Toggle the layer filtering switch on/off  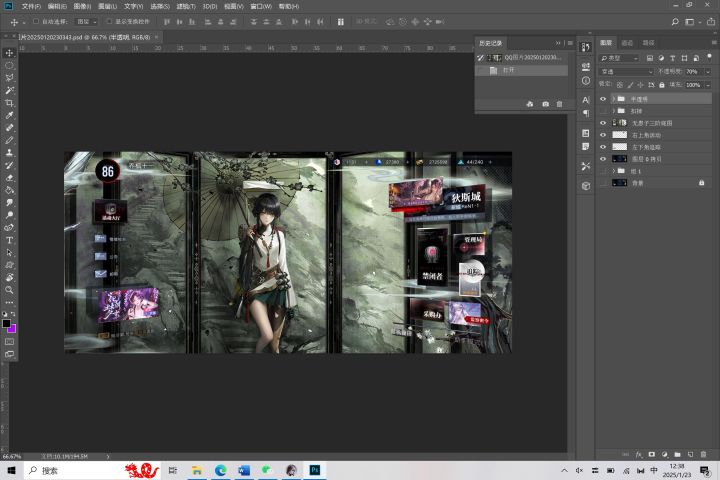[x=709, y=57]
